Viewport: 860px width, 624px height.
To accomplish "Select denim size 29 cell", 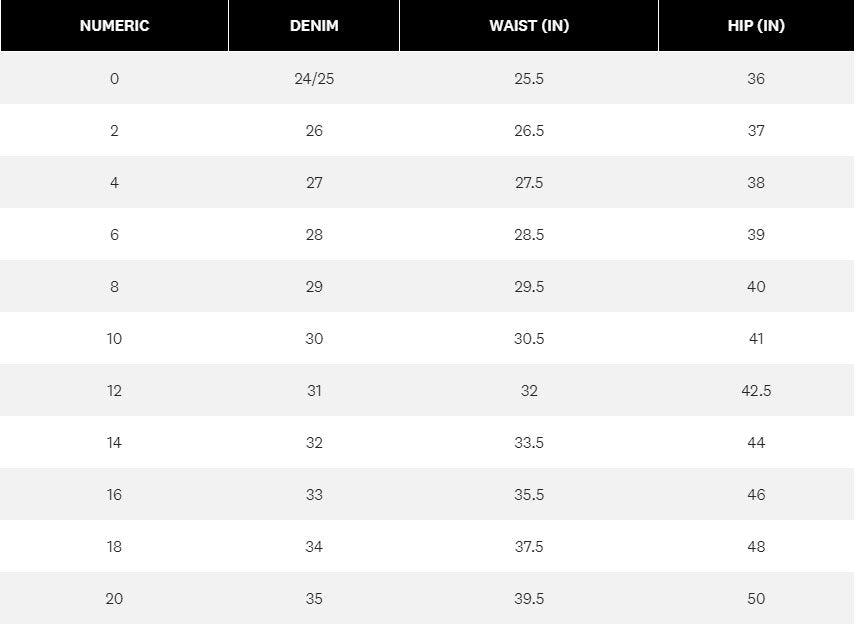I will [x=314, y=287].
